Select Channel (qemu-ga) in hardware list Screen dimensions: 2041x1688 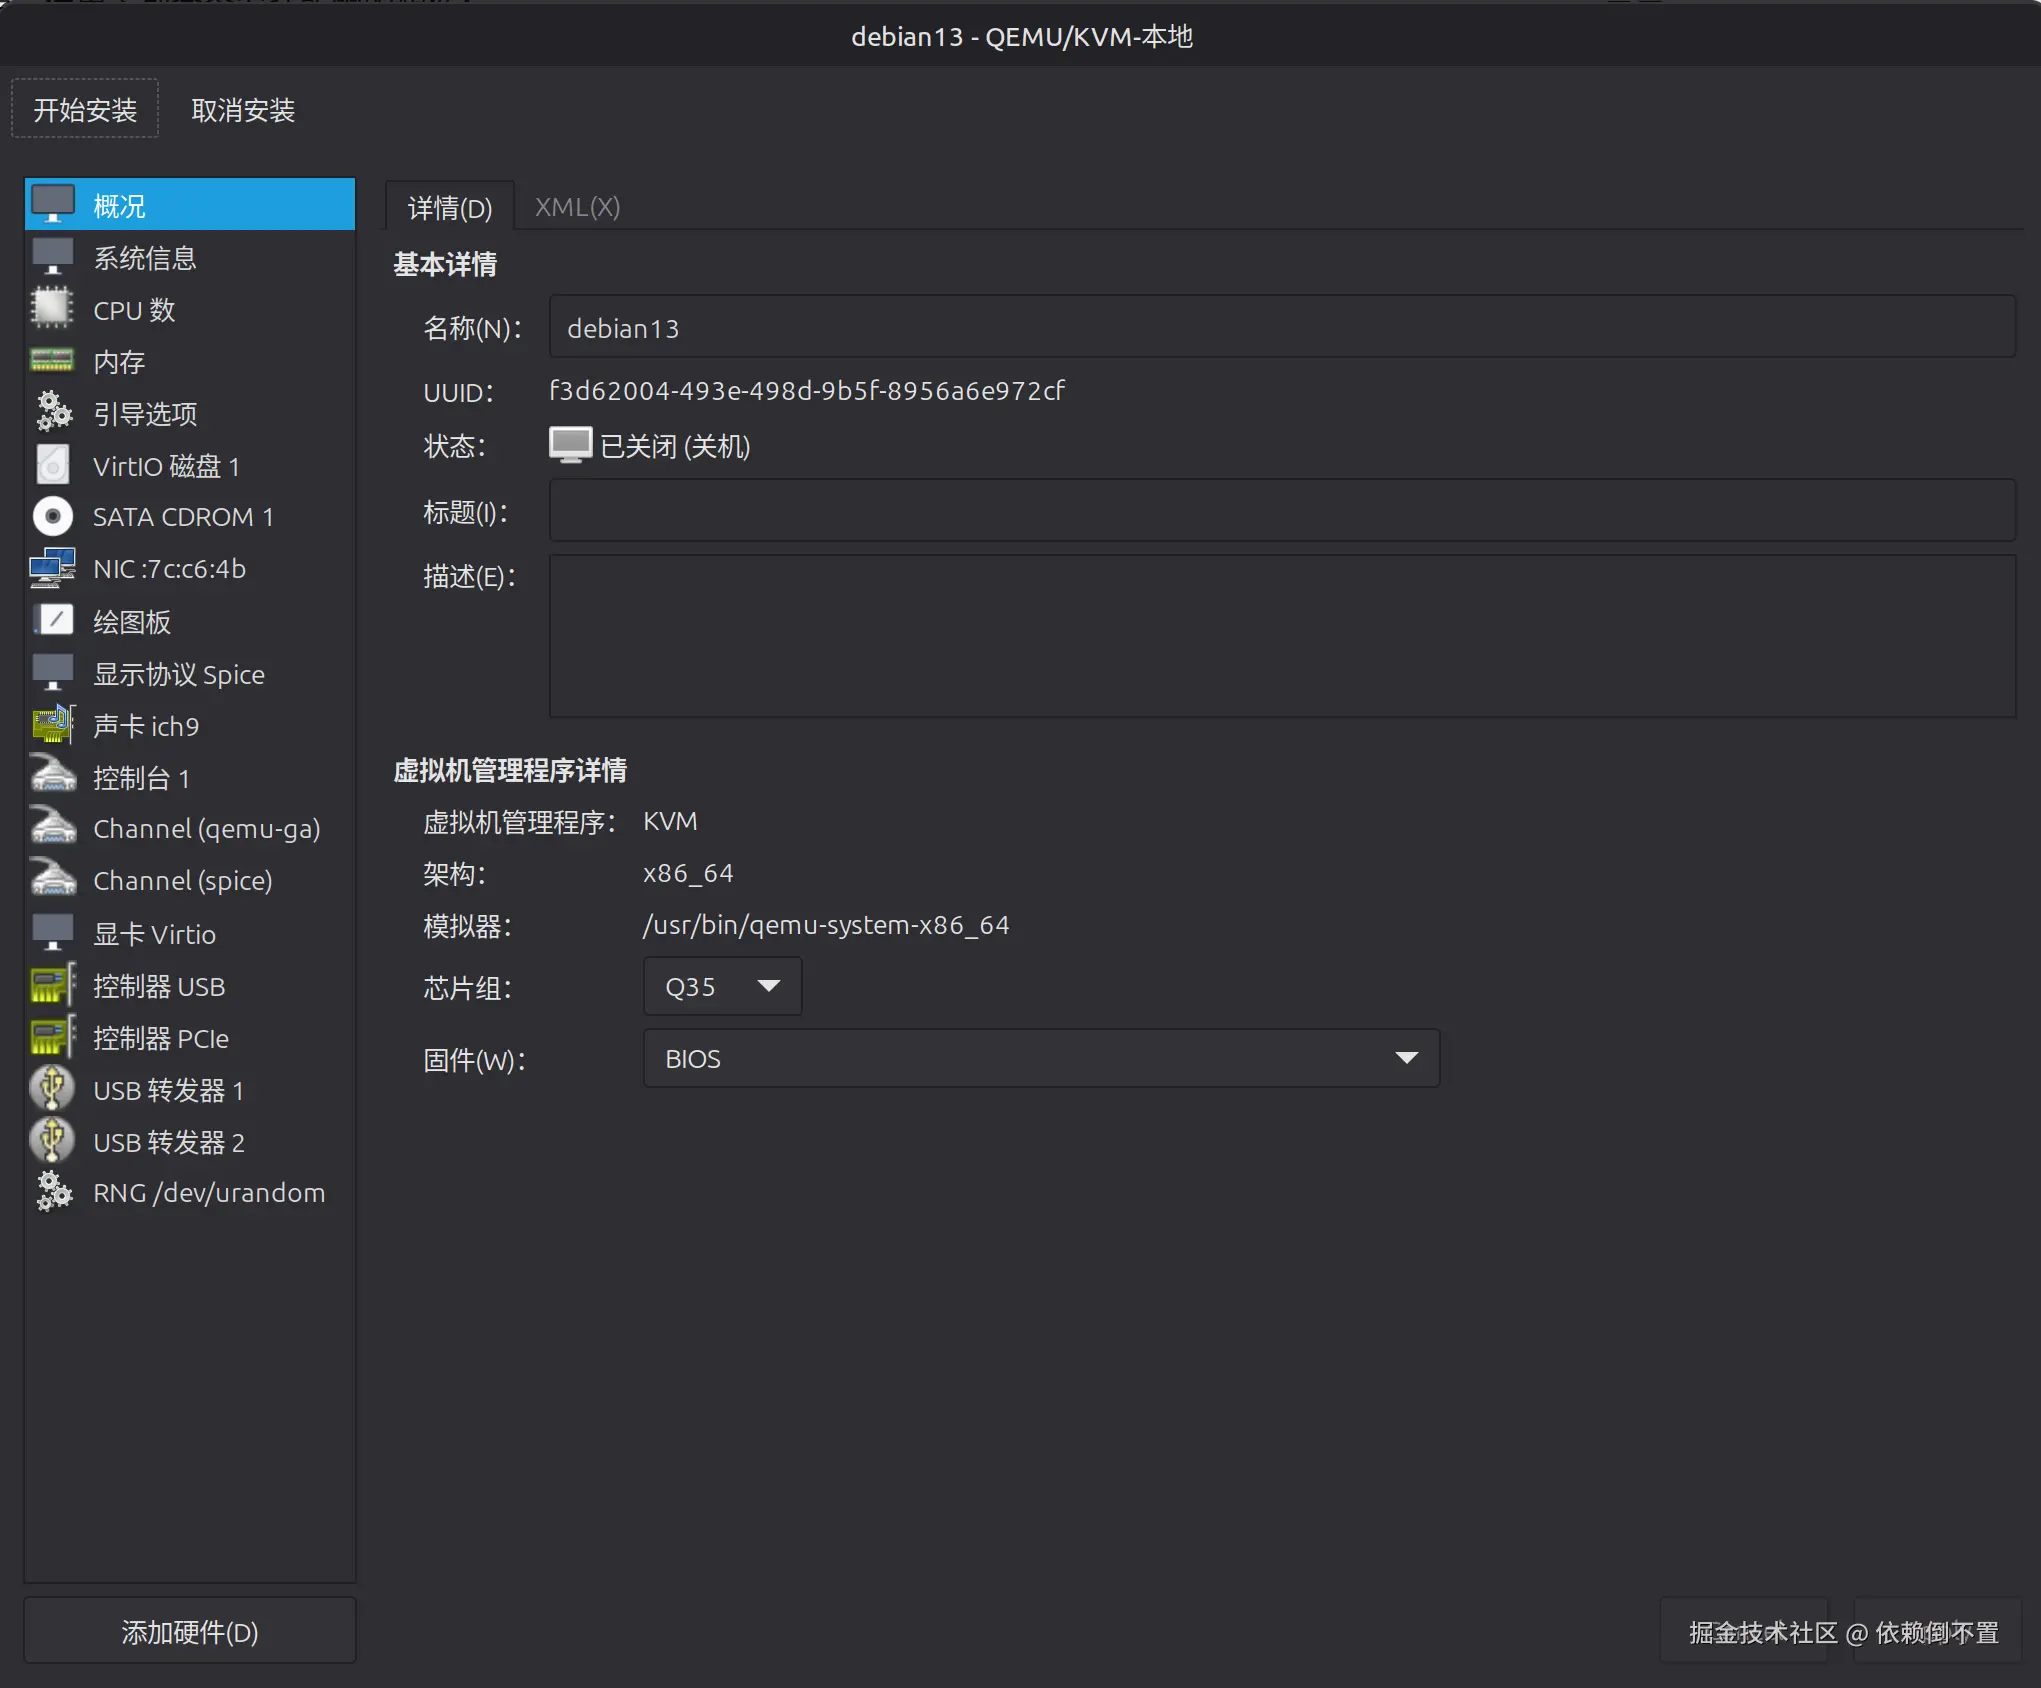coord(206,829)
